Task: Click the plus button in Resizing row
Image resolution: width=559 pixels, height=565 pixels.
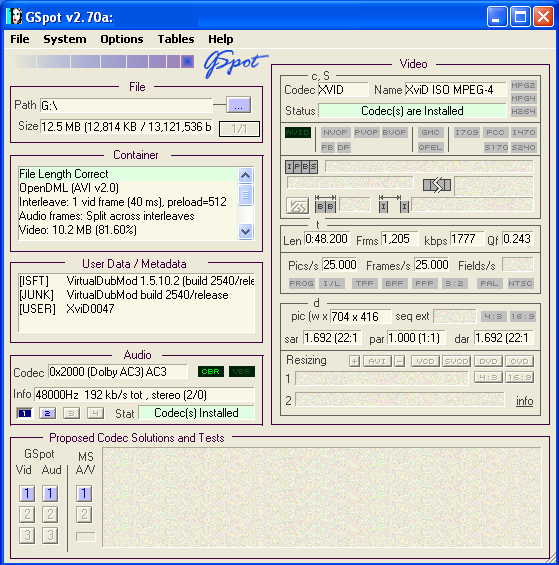Action: click(x=354, y=361)
